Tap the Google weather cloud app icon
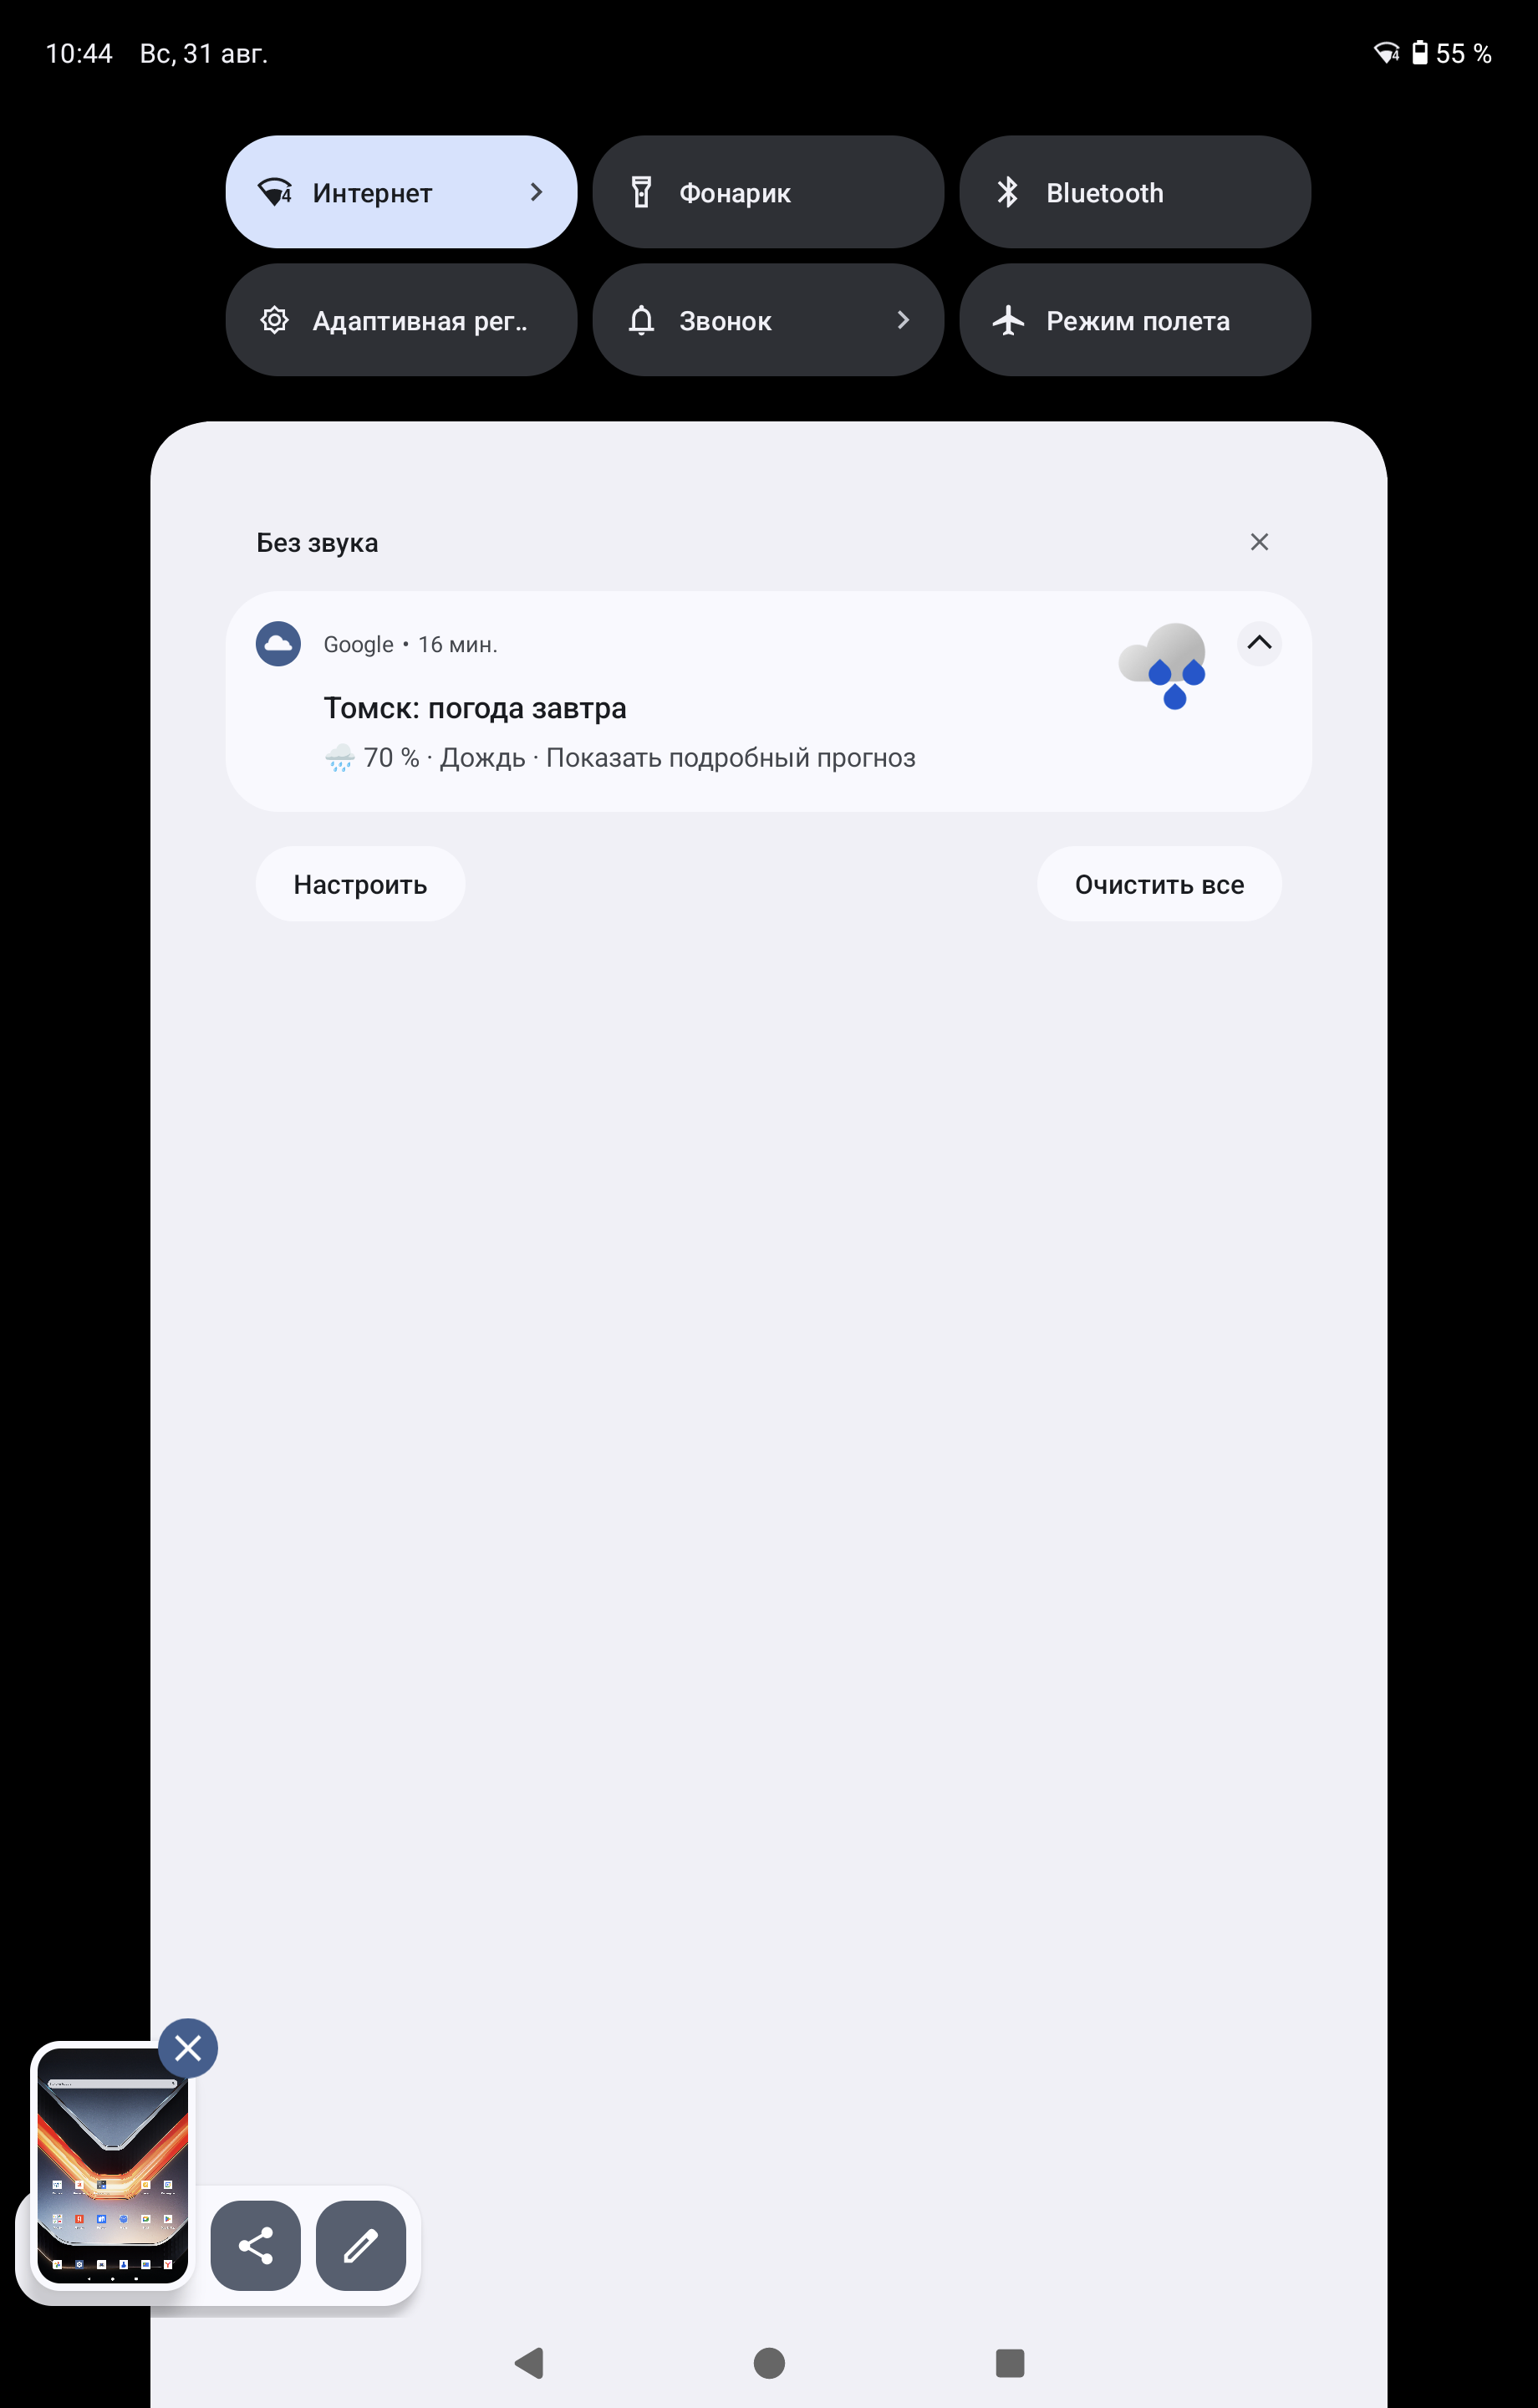 [x=278, y=643]
